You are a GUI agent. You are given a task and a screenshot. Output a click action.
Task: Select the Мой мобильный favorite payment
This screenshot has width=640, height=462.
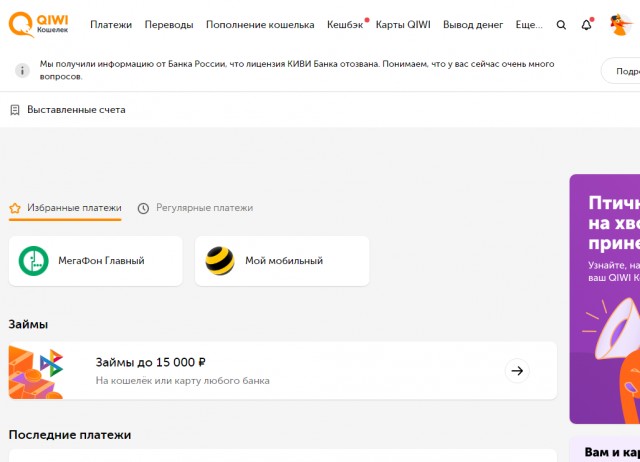click(282, 261)
